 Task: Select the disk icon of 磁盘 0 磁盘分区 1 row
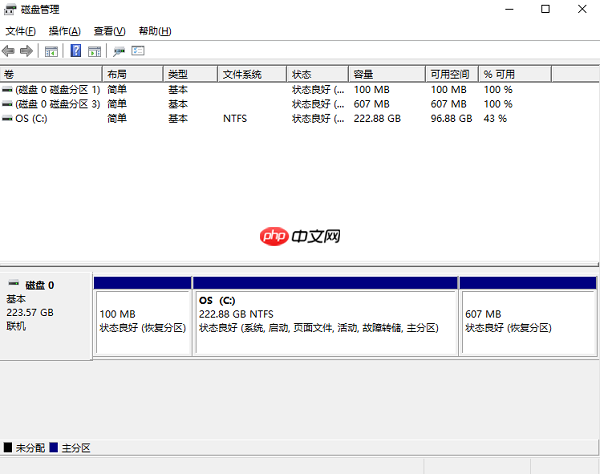tap(7, 90)
